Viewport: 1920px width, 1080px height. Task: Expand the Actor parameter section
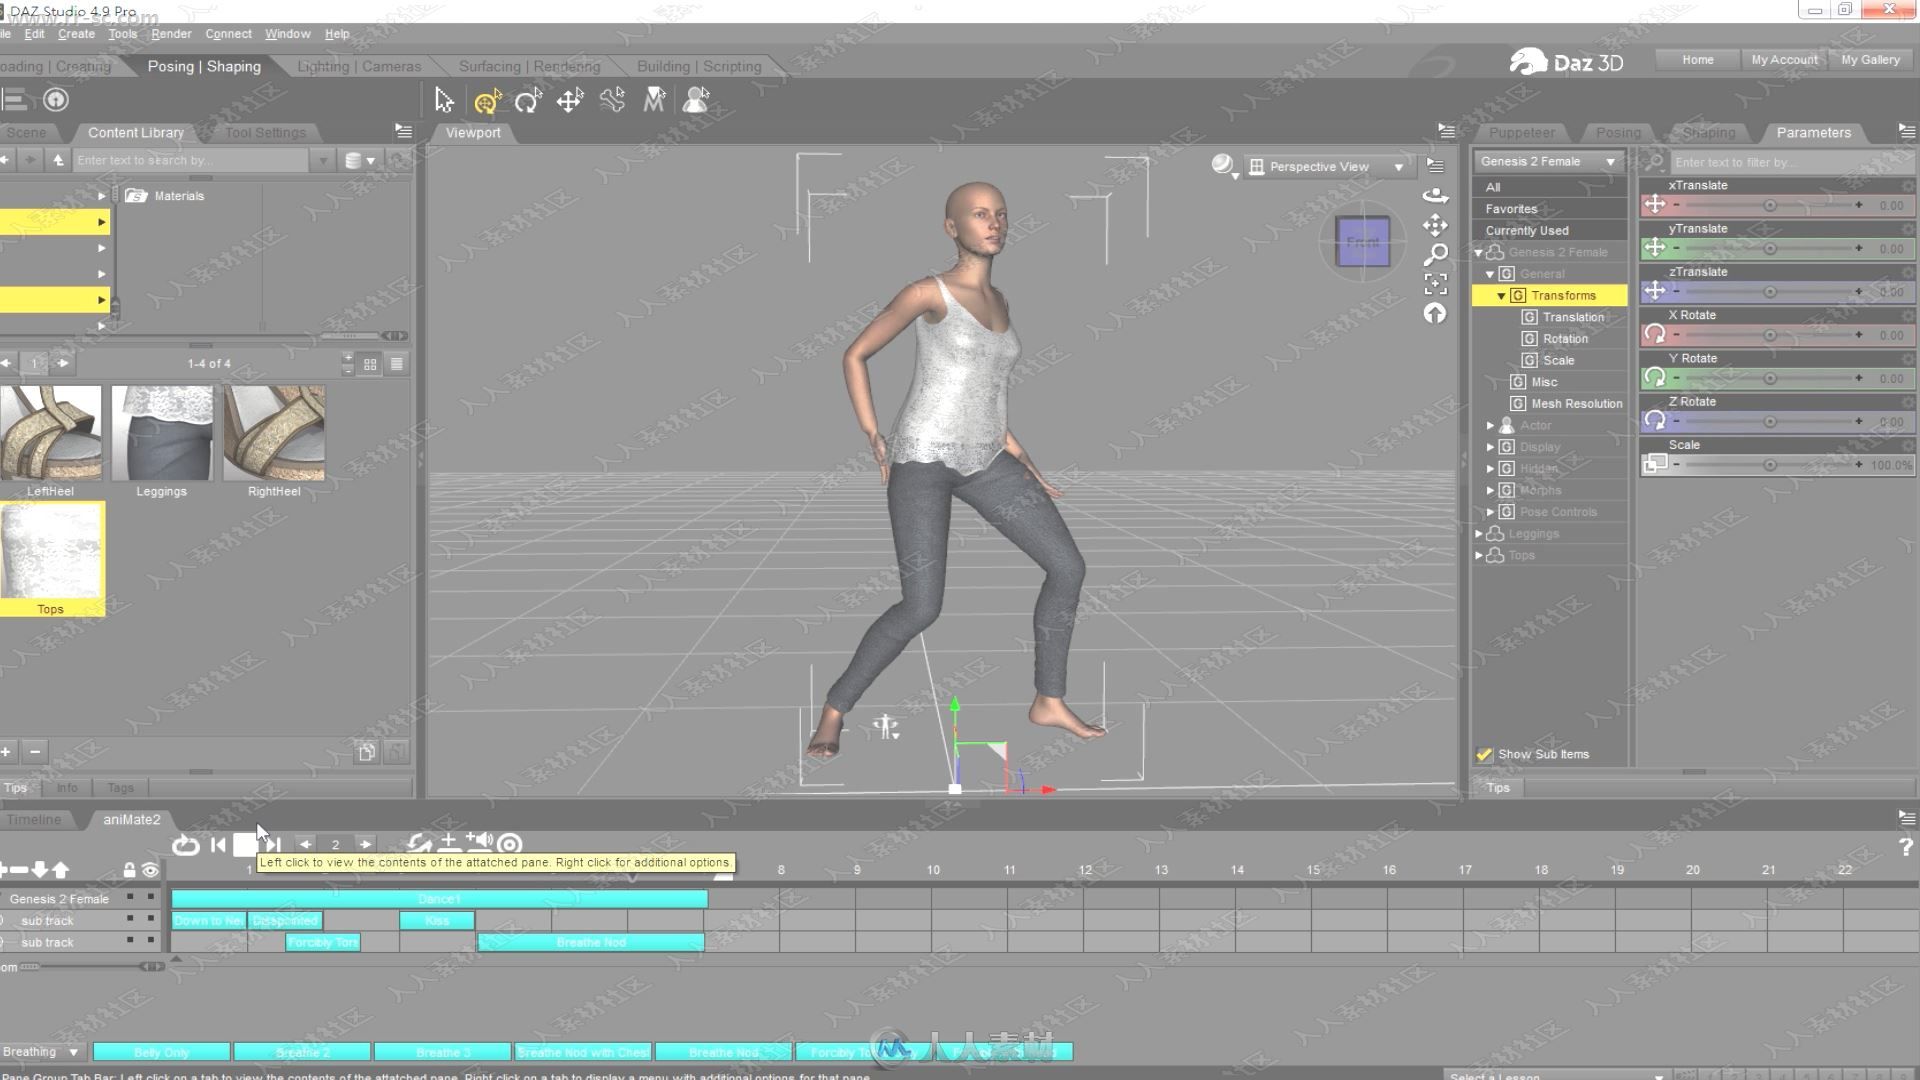coord(1491,425)
